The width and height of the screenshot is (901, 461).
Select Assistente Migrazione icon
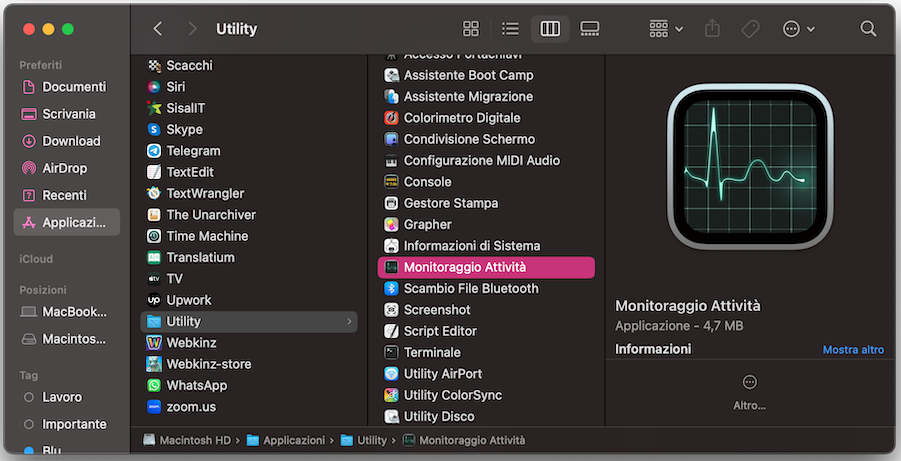pos(391,97)
